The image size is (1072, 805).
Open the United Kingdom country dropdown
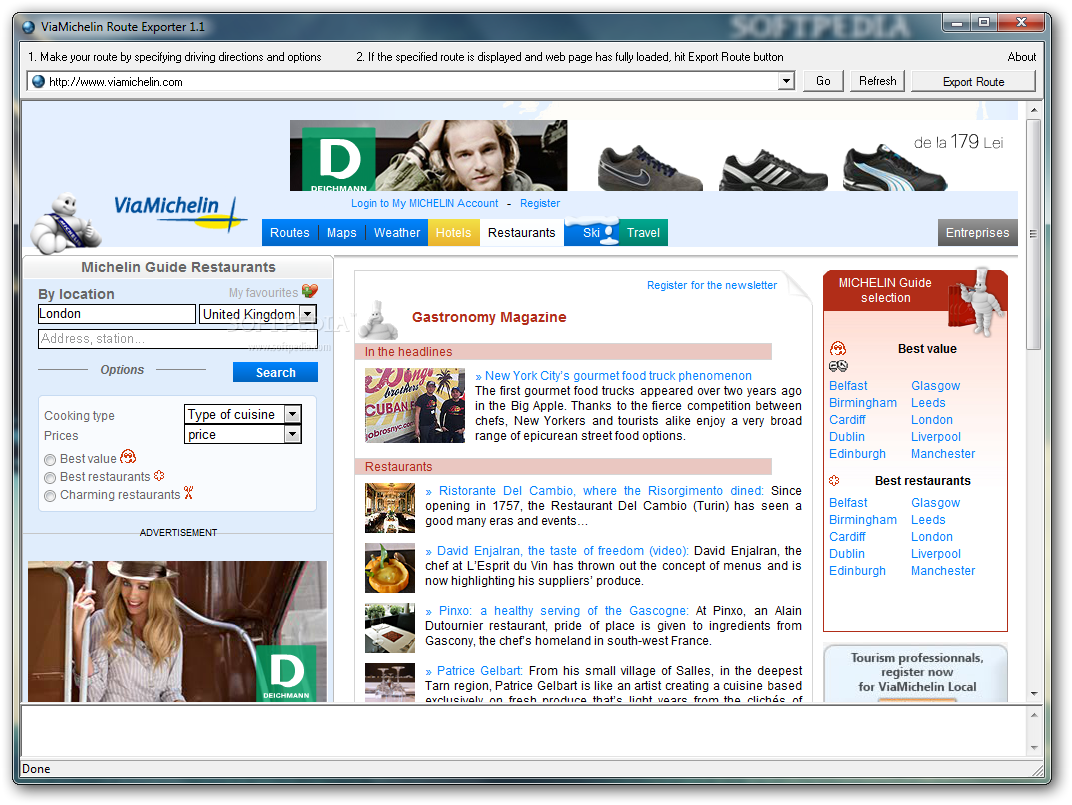(x=308, y=315)
